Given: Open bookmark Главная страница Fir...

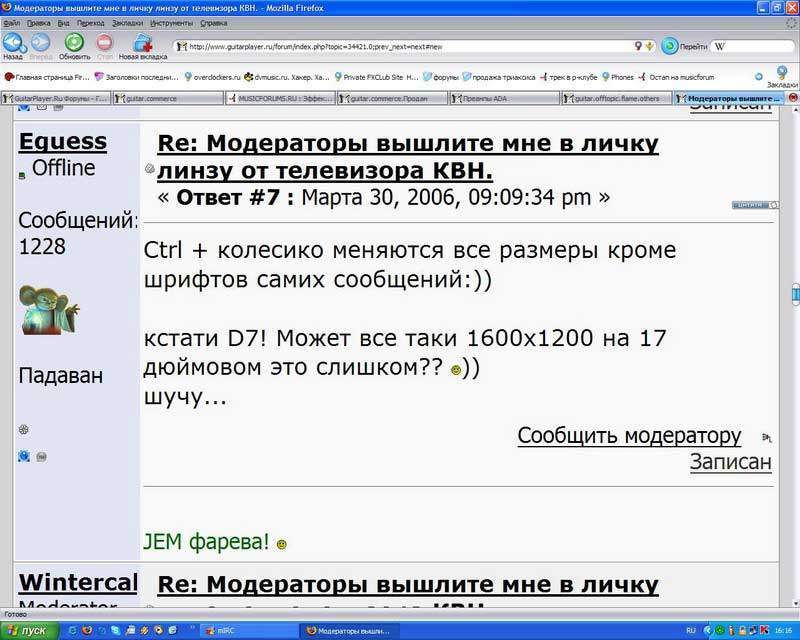Looking at the screenshot, I should [47, 77].
